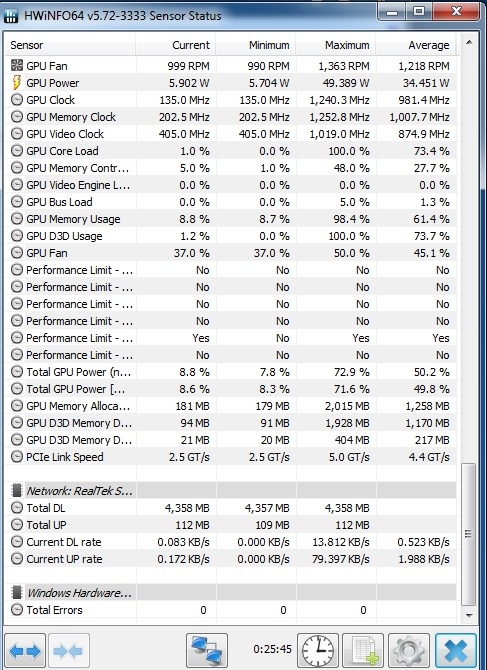Click the scrollbar up arrow
Screen dimensions: 487x670
click(x=469, y=42)
